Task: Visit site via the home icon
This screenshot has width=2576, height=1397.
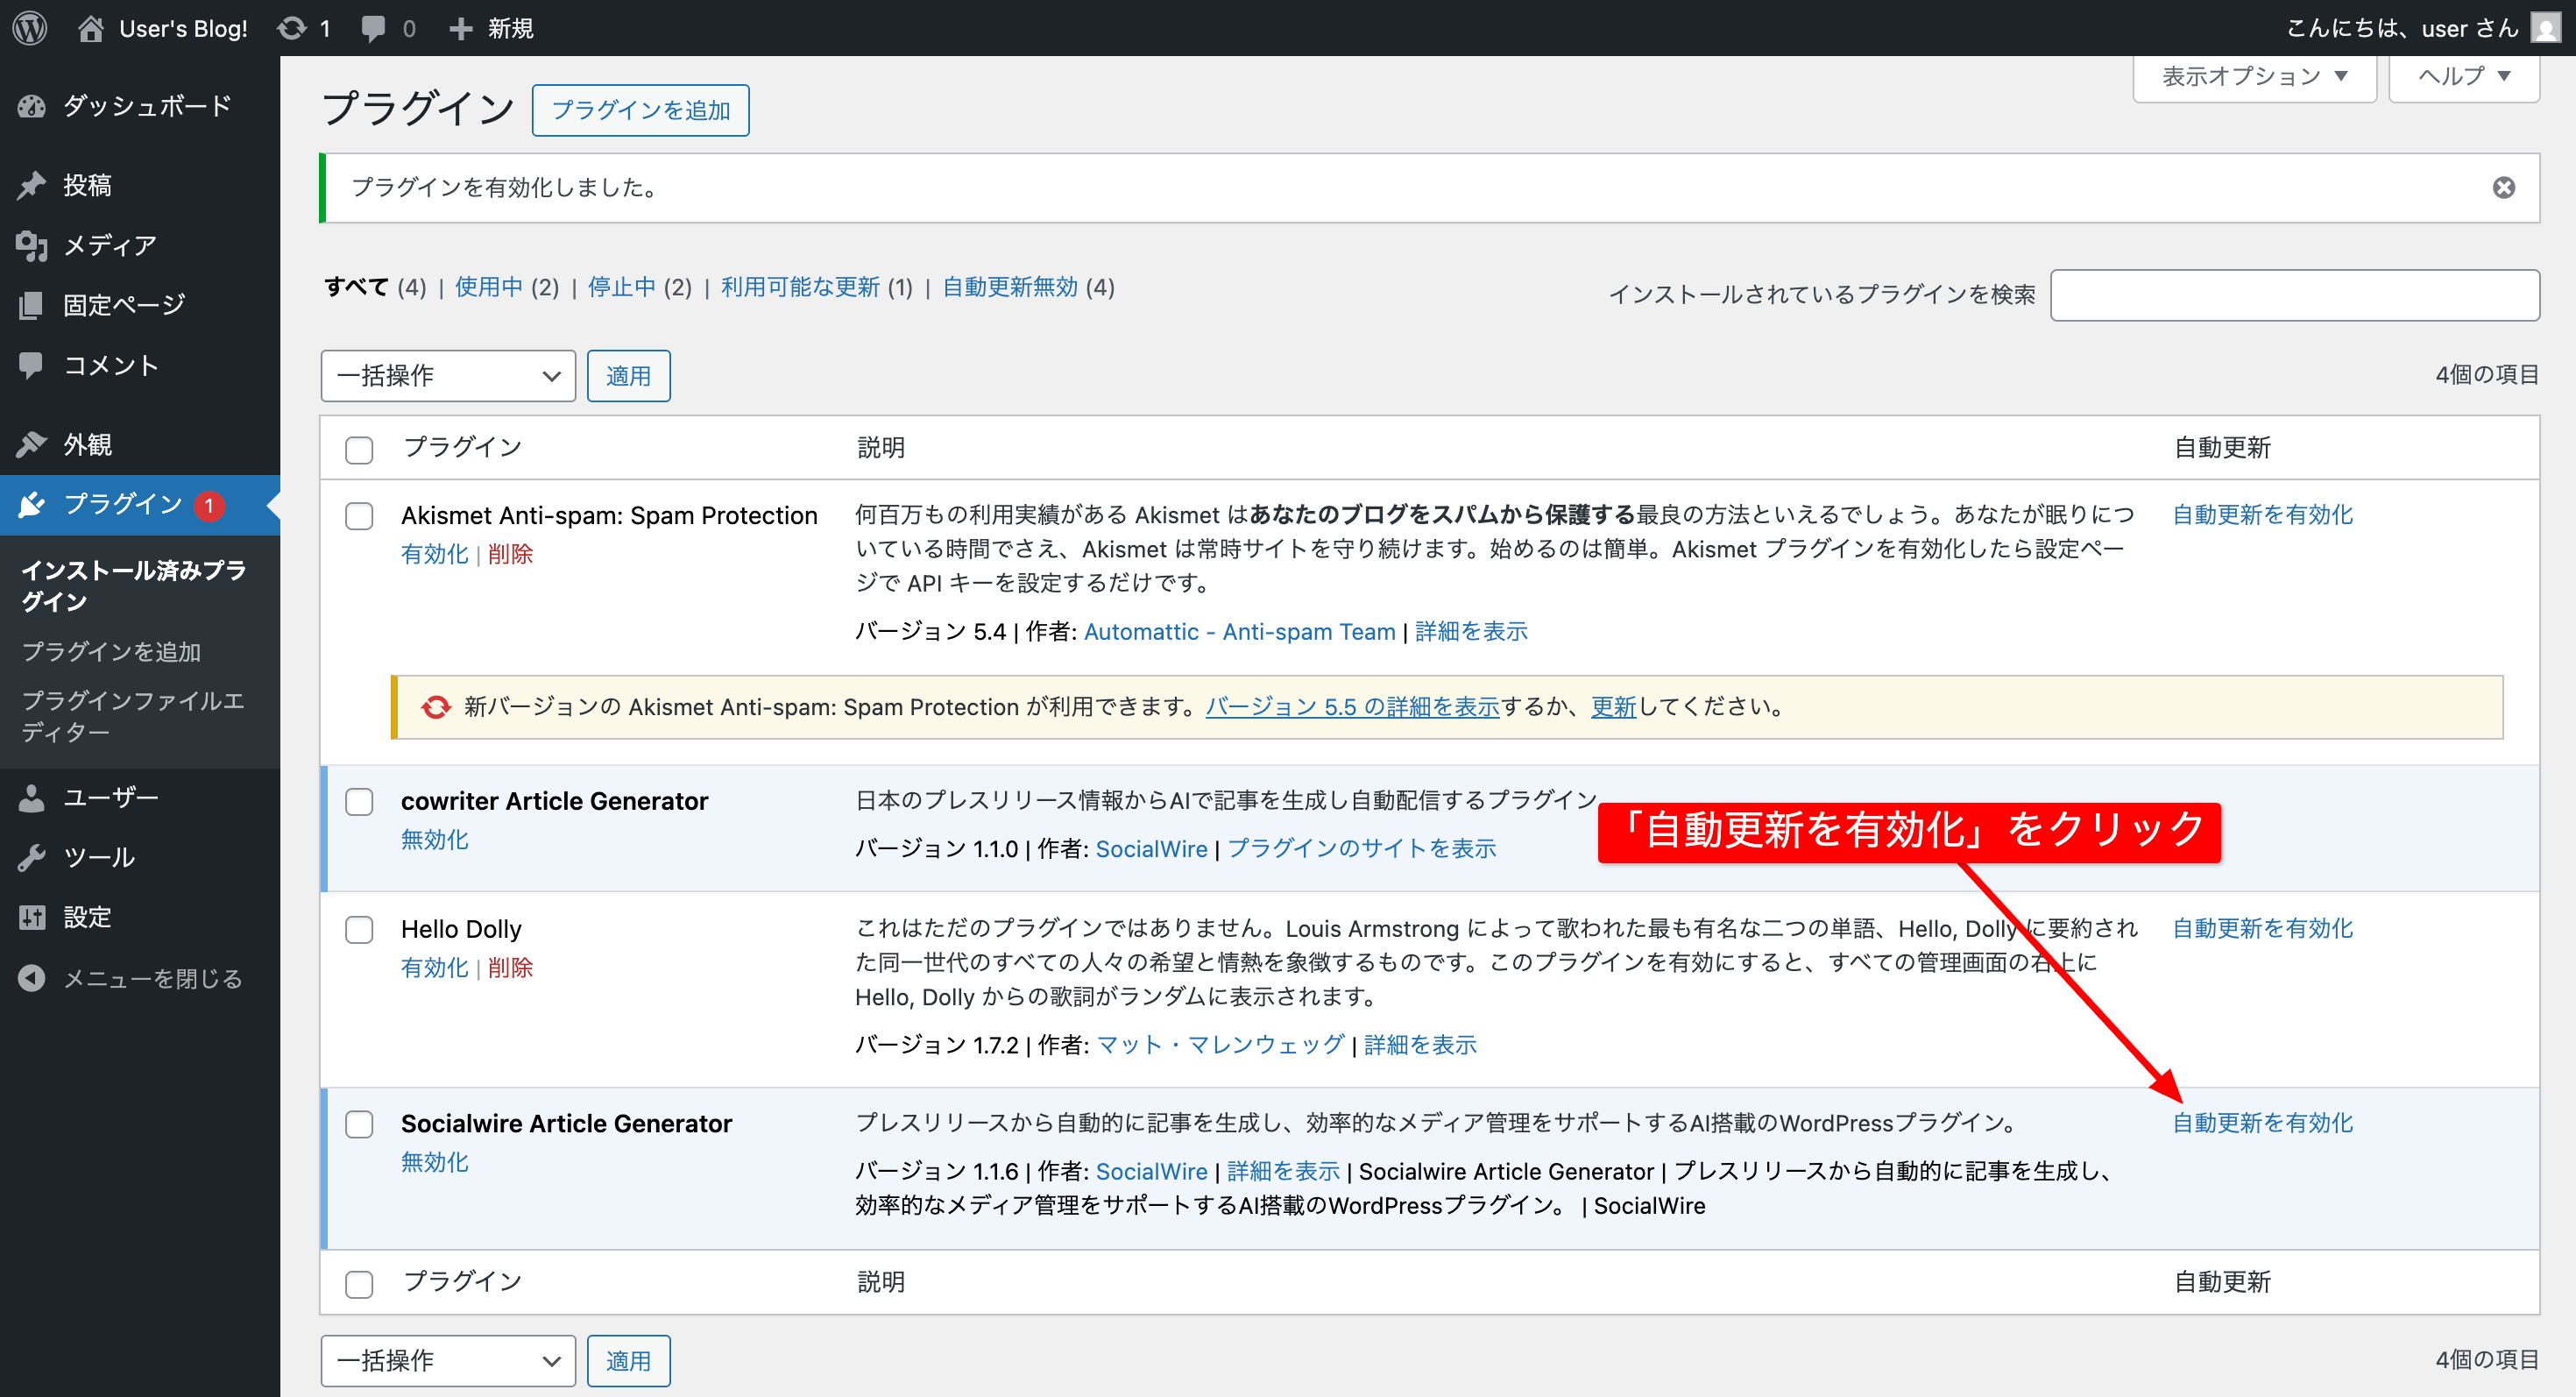Action: (x=92, y=28)
